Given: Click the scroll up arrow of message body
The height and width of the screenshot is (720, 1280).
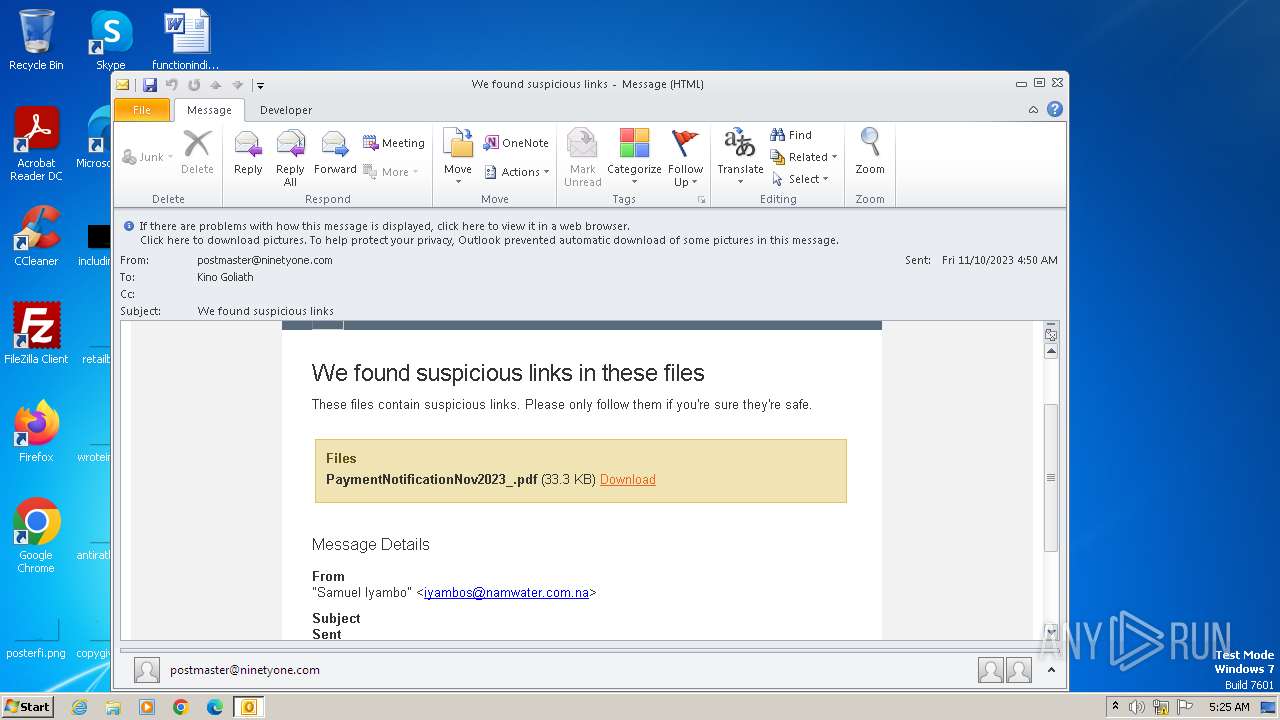Looking at the screenshot, I should point(1051,351).
